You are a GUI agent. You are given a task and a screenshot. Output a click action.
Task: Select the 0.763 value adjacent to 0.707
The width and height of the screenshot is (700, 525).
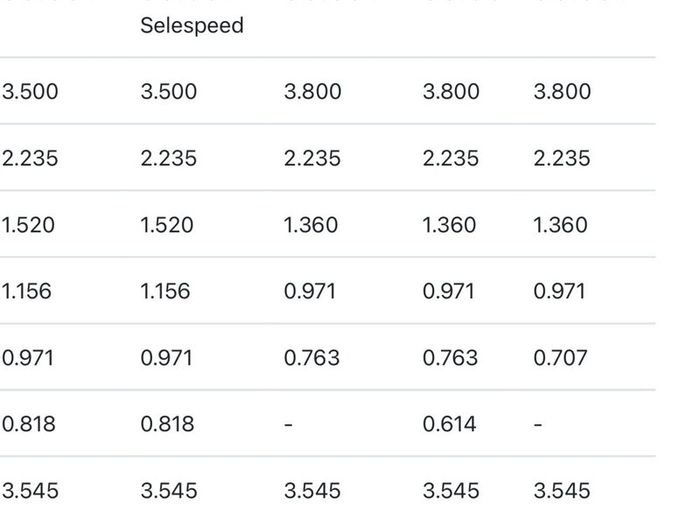pos(450,358)
